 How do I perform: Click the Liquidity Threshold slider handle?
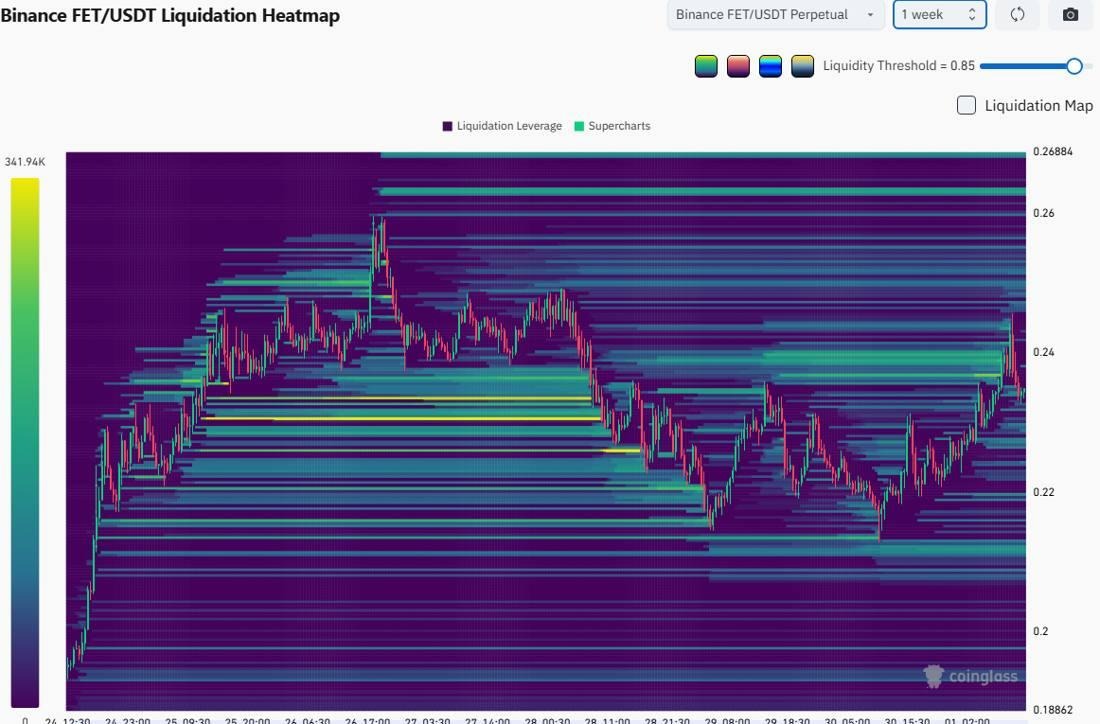tap(1074, 66)
